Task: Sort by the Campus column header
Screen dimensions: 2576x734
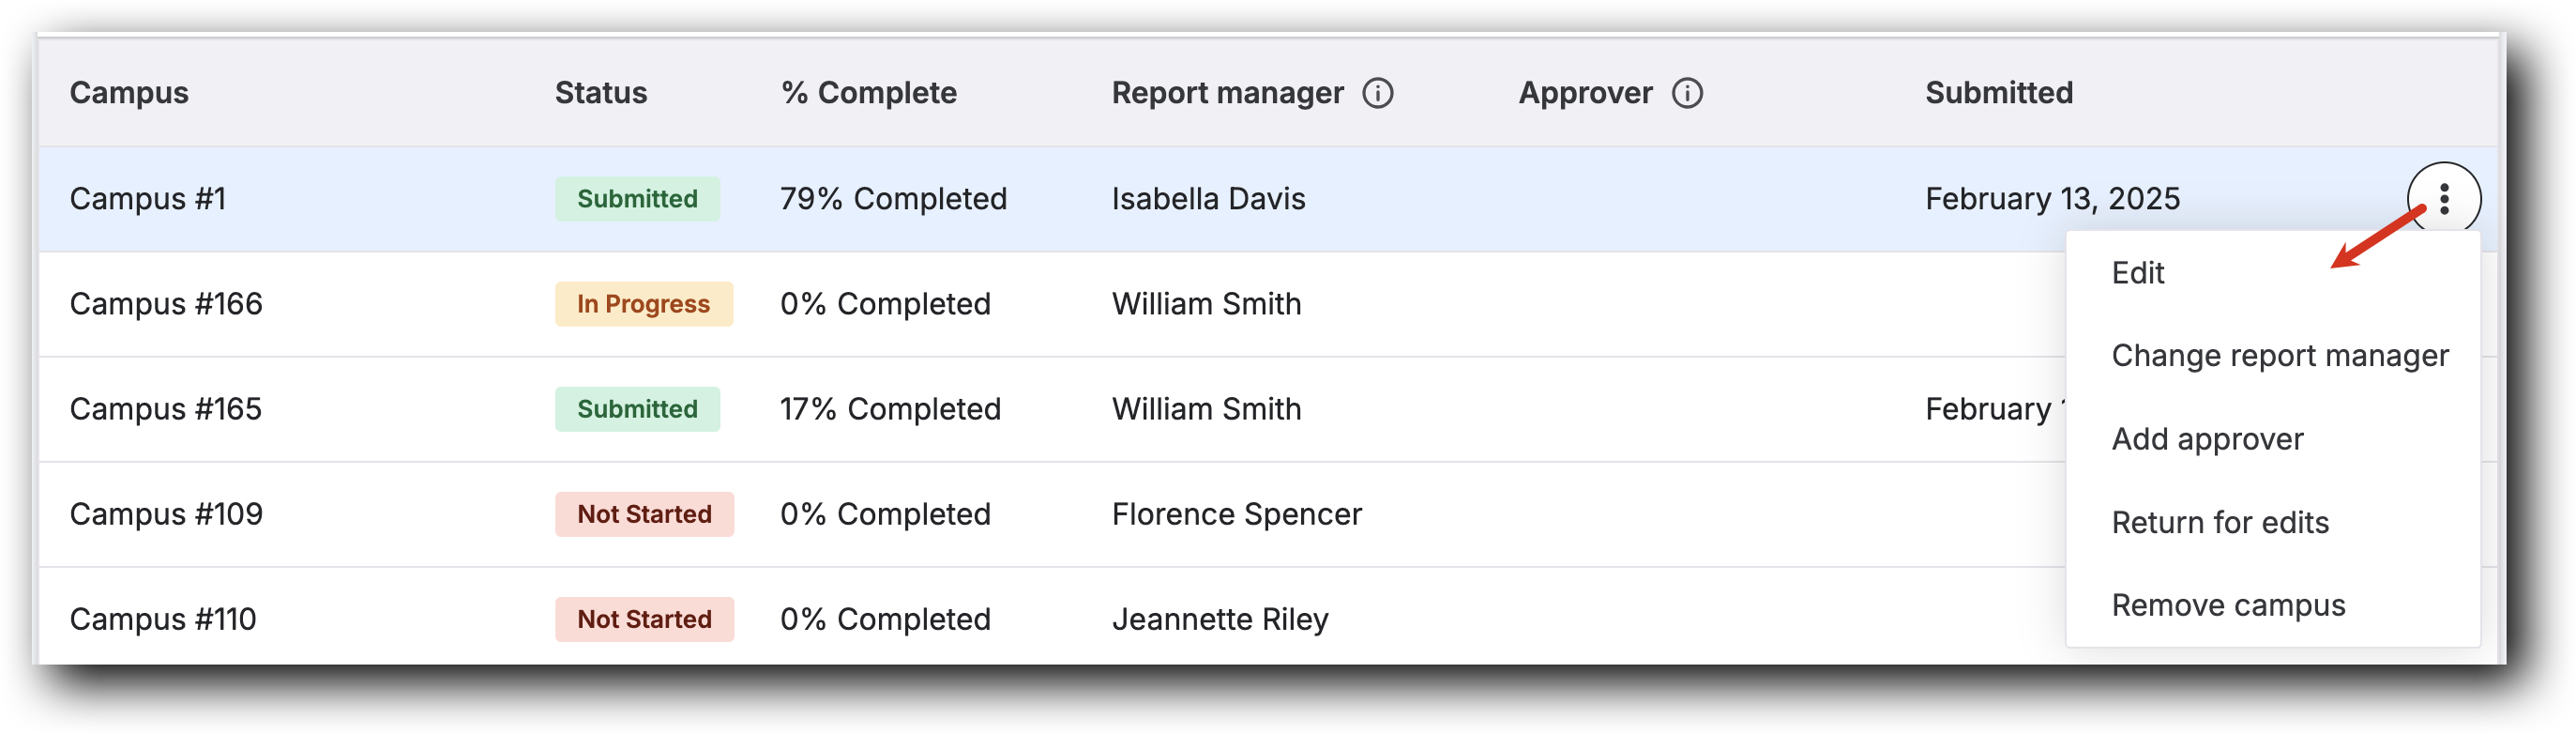Action: coord(130,92)
